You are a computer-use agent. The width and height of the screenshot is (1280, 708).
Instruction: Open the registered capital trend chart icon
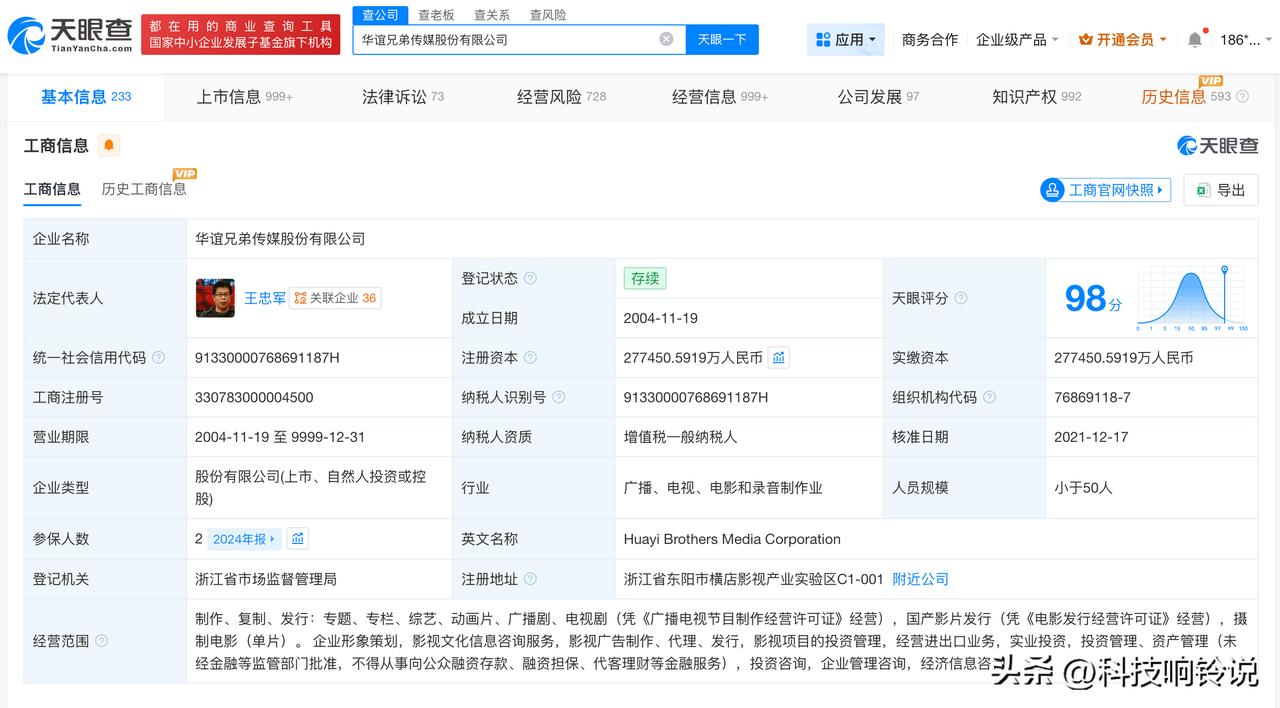tap(780, 357)
